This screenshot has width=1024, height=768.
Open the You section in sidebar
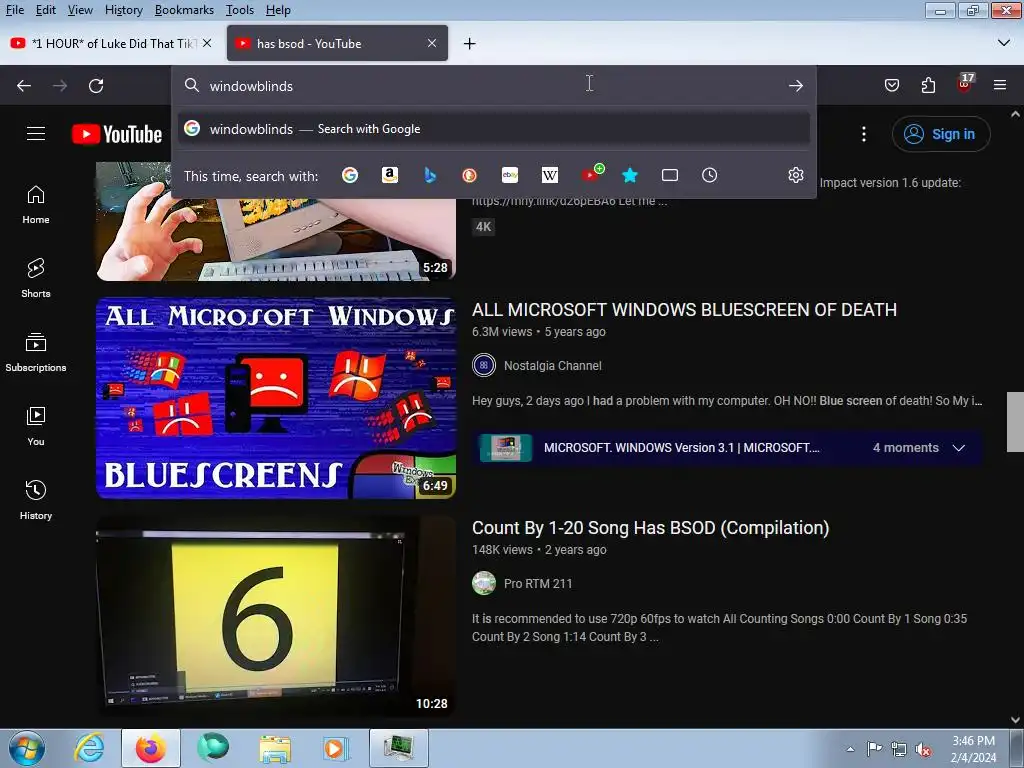click(x=36, y=426)
